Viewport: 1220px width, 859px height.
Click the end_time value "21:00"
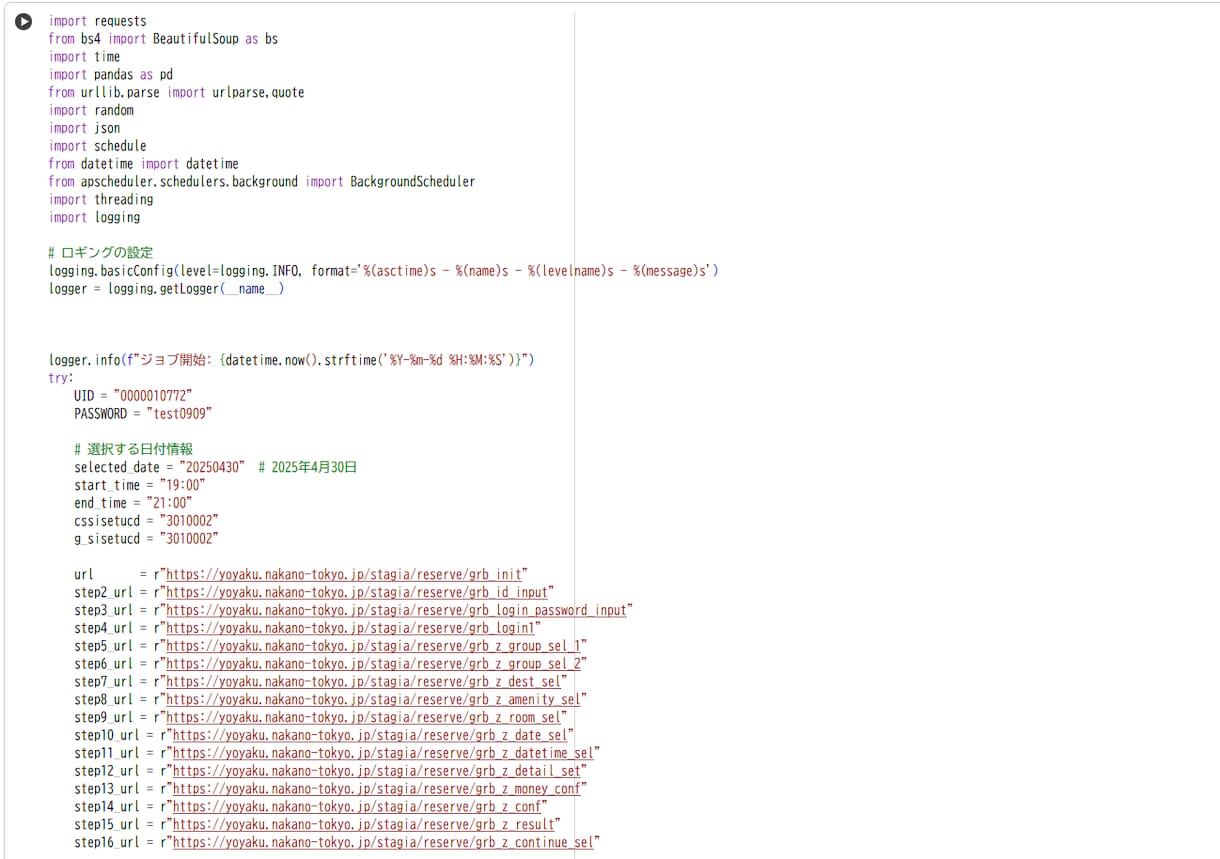[x=170, y=503]
